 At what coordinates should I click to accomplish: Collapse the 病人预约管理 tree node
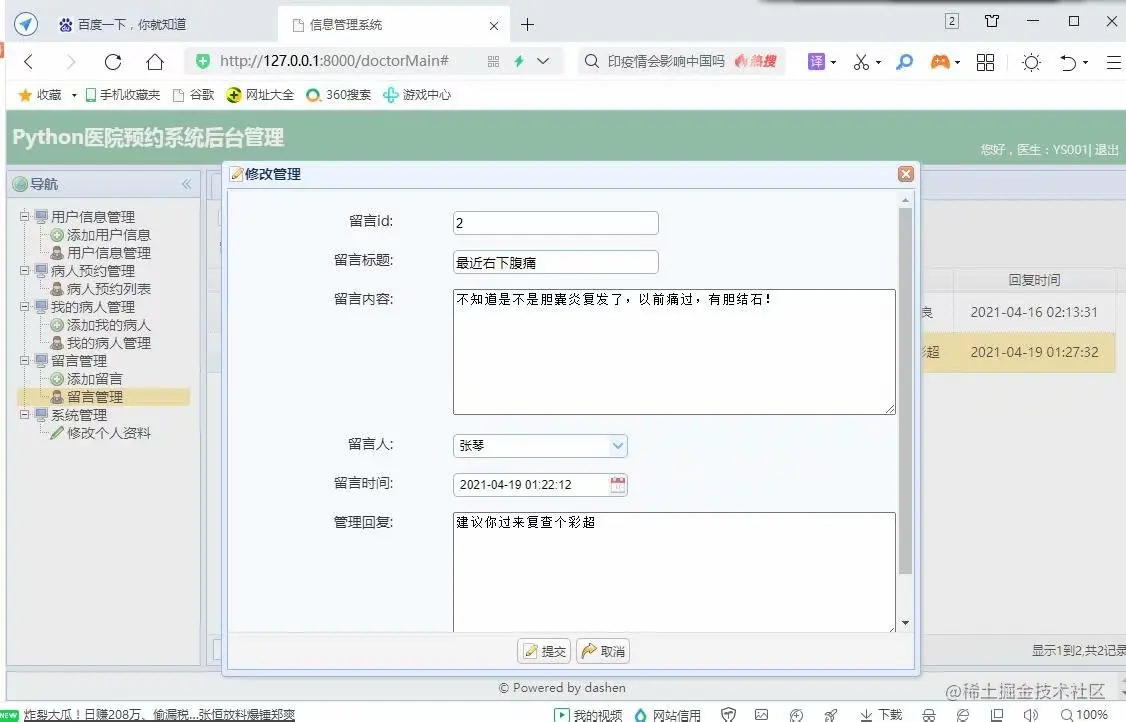coord(24,271)
